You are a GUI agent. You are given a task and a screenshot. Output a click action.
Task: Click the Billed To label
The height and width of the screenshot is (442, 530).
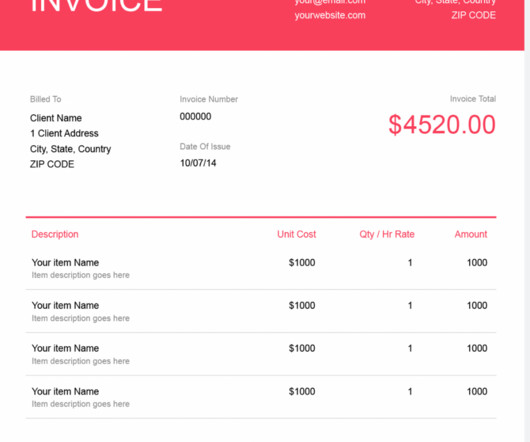46,99
